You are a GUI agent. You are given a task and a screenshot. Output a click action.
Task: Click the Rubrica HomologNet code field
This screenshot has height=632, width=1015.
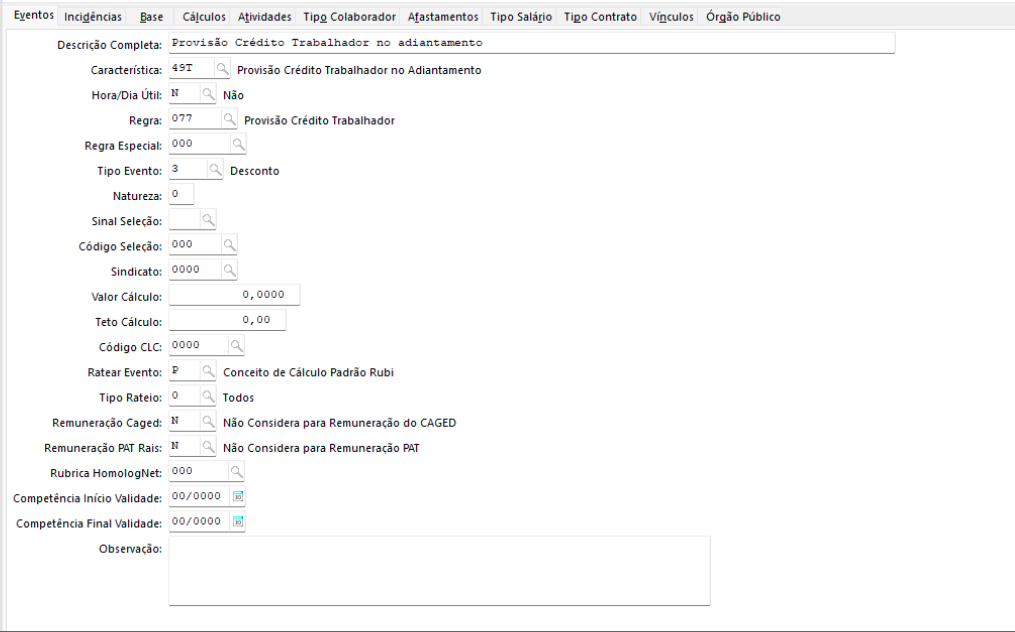click(x=199, y=472)
